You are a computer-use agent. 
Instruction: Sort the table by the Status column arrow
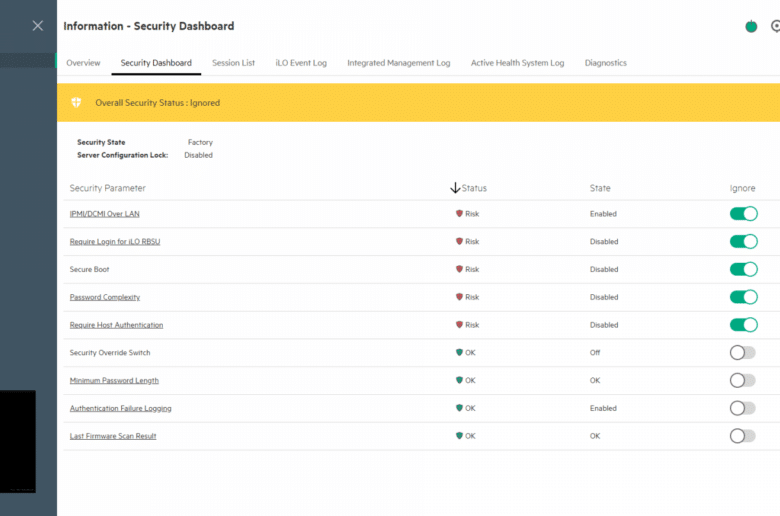[x=455, y=188]
